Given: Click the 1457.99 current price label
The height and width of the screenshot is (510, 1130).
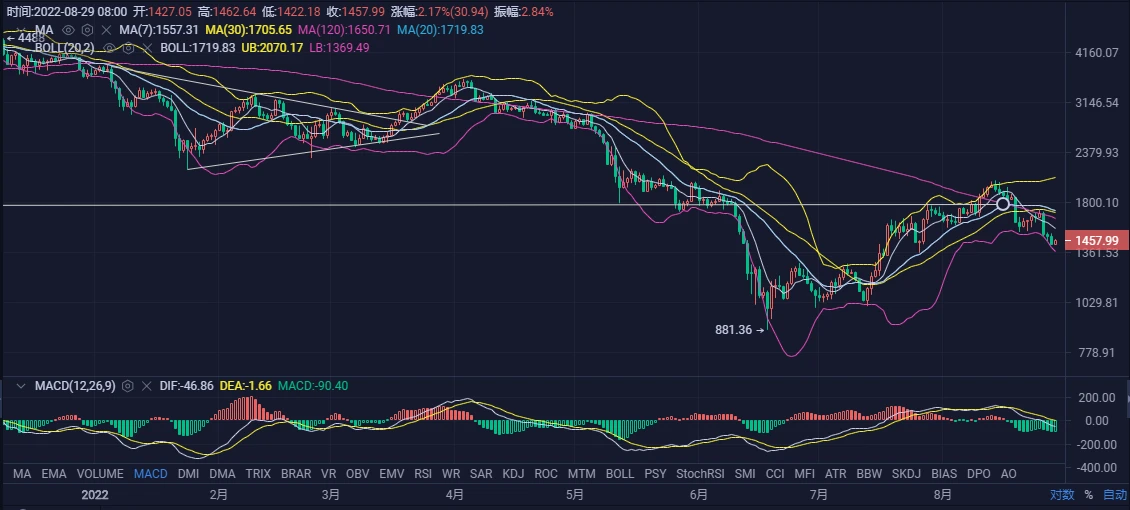Looking at the screenshot, I should (x=1096, y=241).
